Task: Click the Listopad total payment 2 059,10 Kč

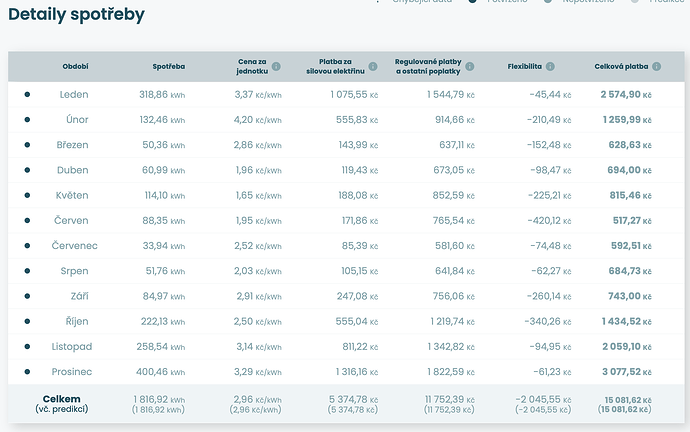Action: [x=626, y=346]
